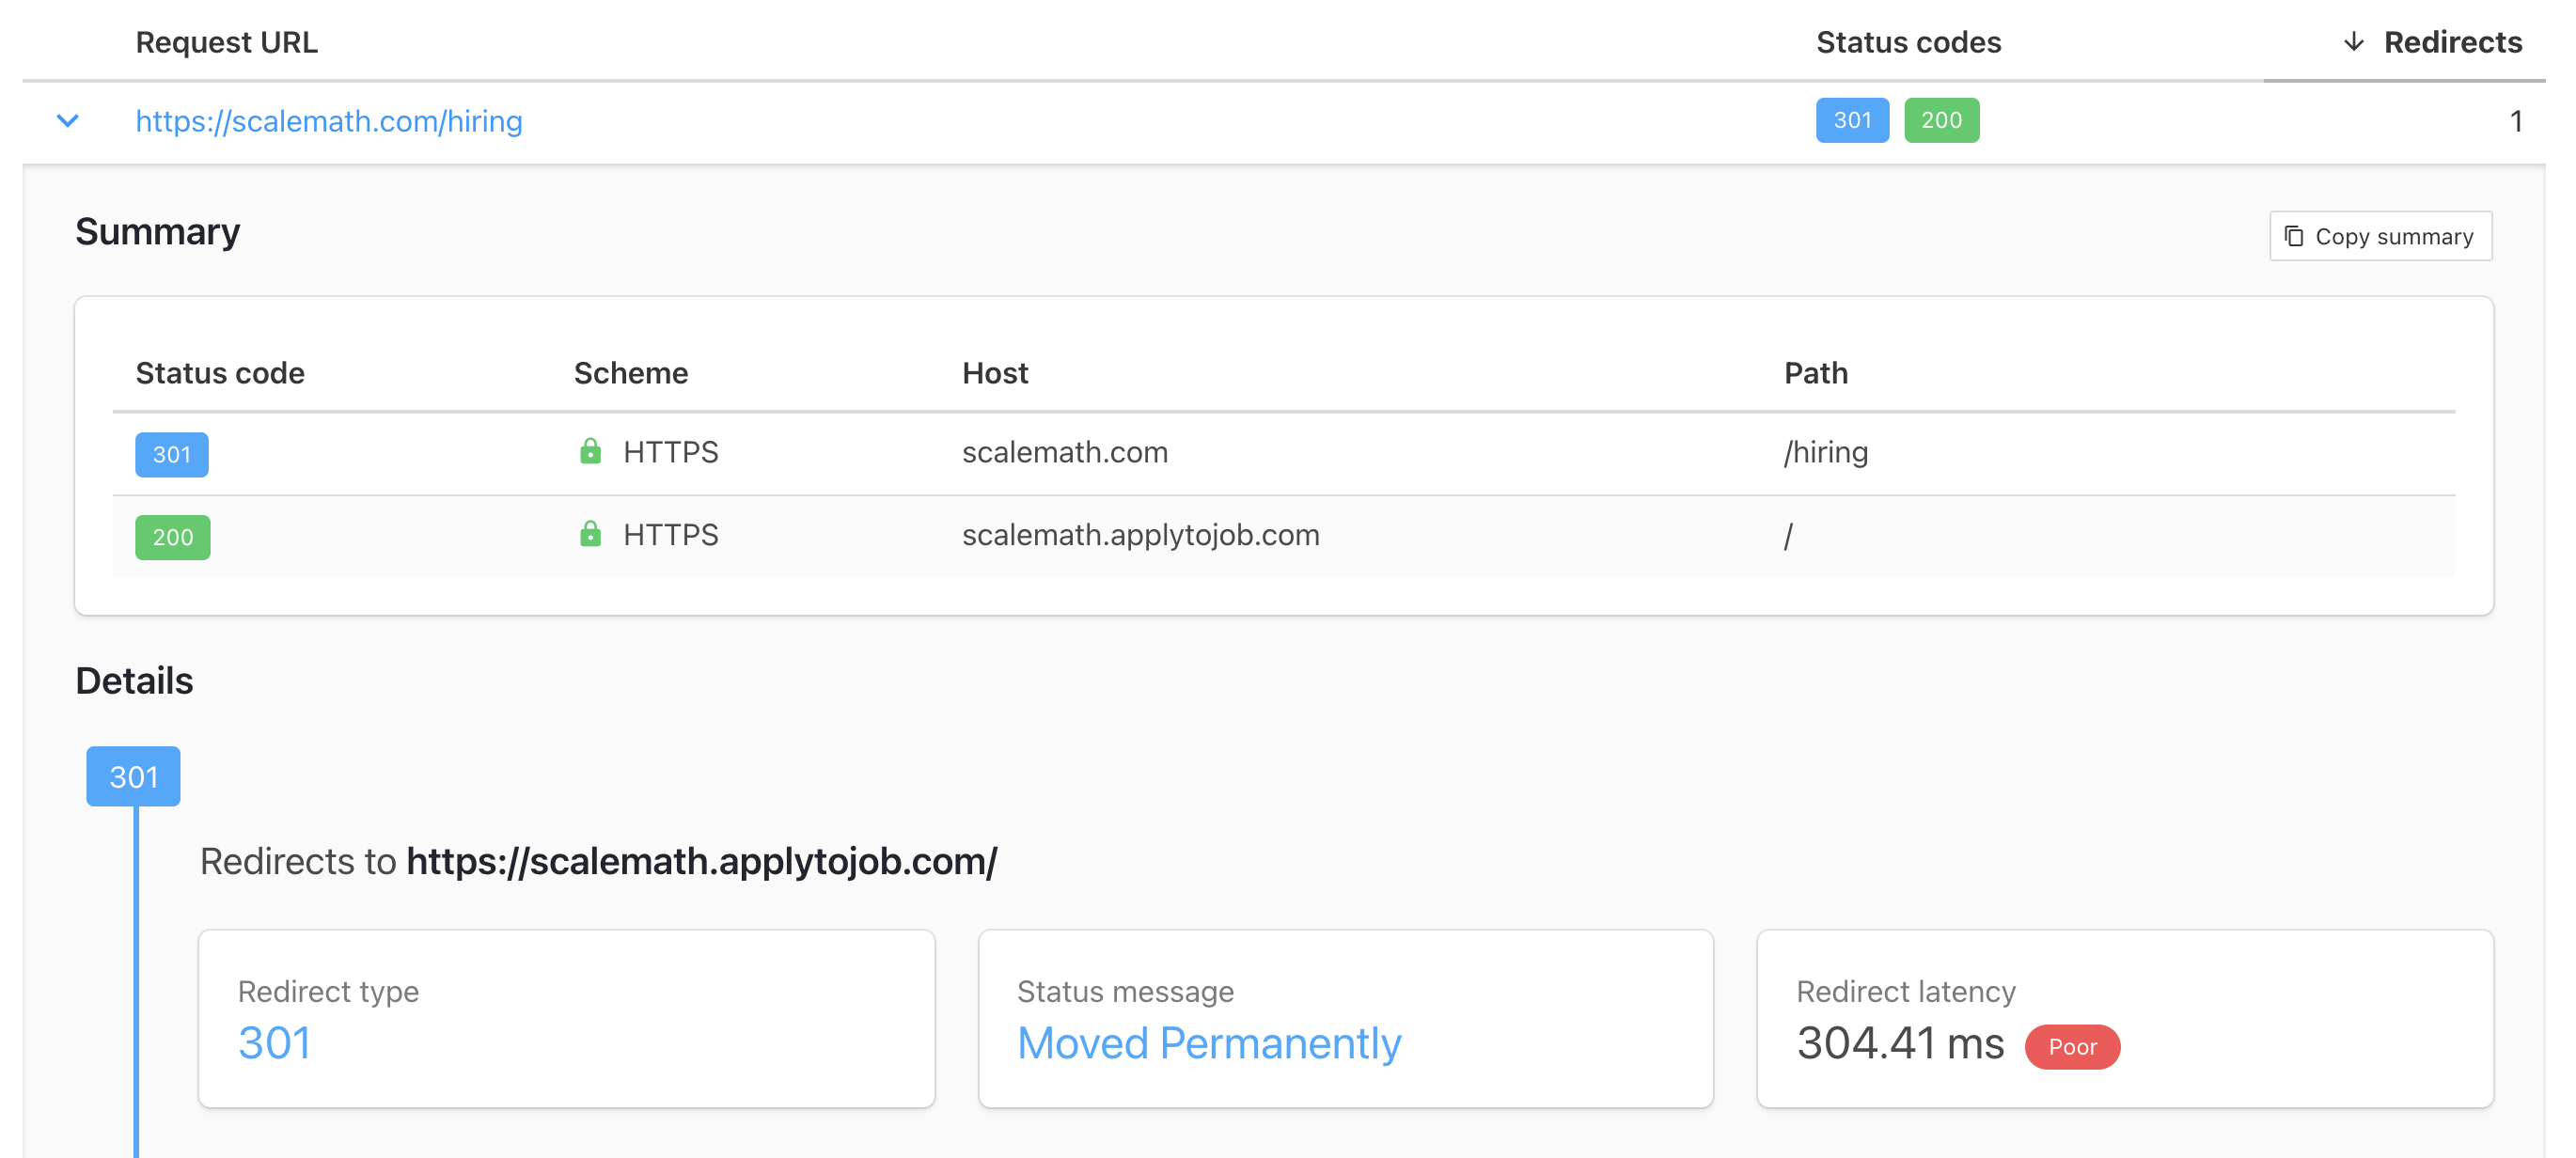
Task: Click the blue 301 badge in the top request row
Action: pyautogui.click(x=1852, y=120)
